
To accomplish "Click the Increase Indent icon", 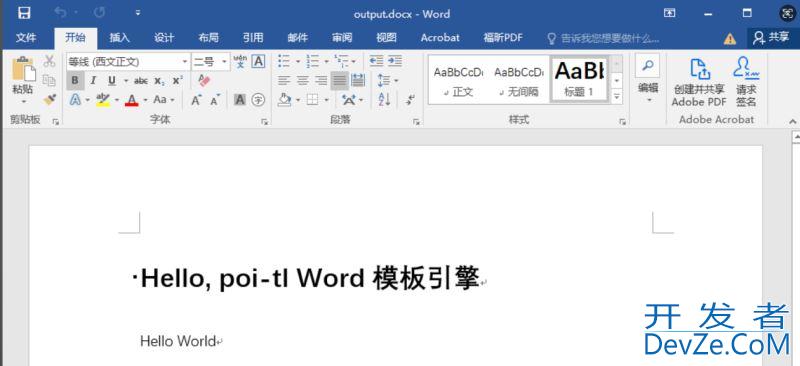I will click(x=395, y=62).
